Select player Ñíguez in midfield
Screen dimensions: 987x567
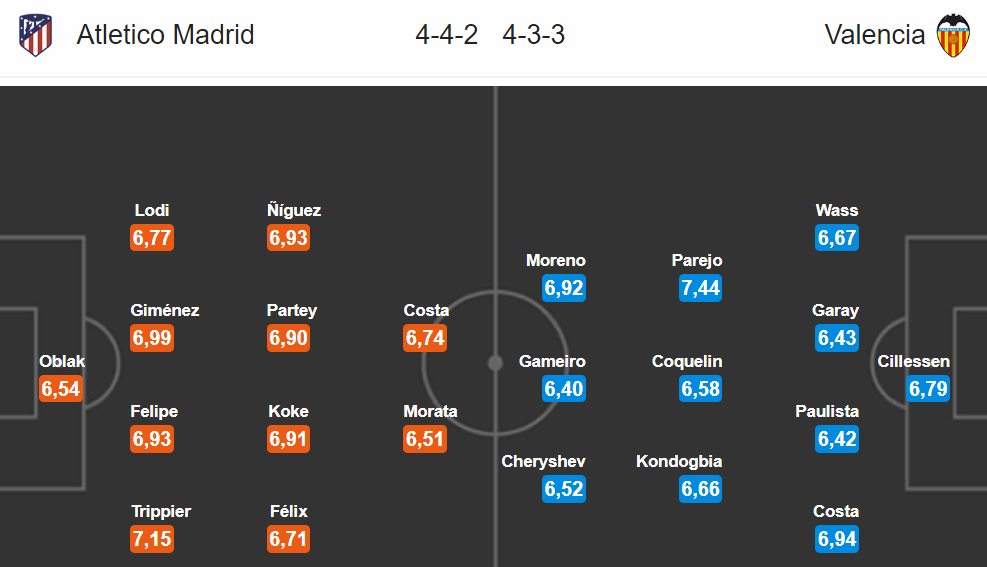click(x=294, y=210)
